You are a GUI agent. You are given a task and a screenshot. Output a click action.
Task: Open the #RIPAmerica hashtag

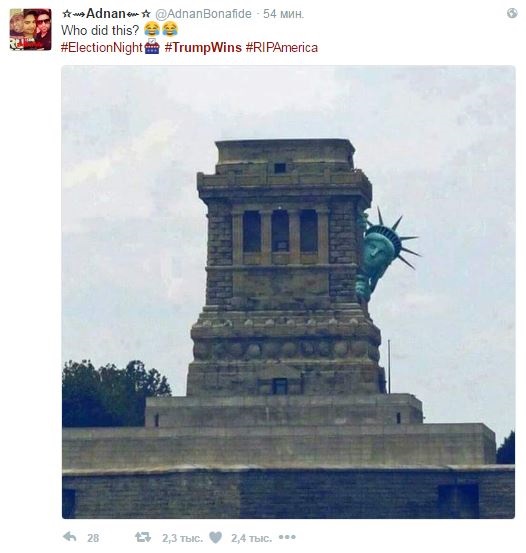[x=282, y=47]
